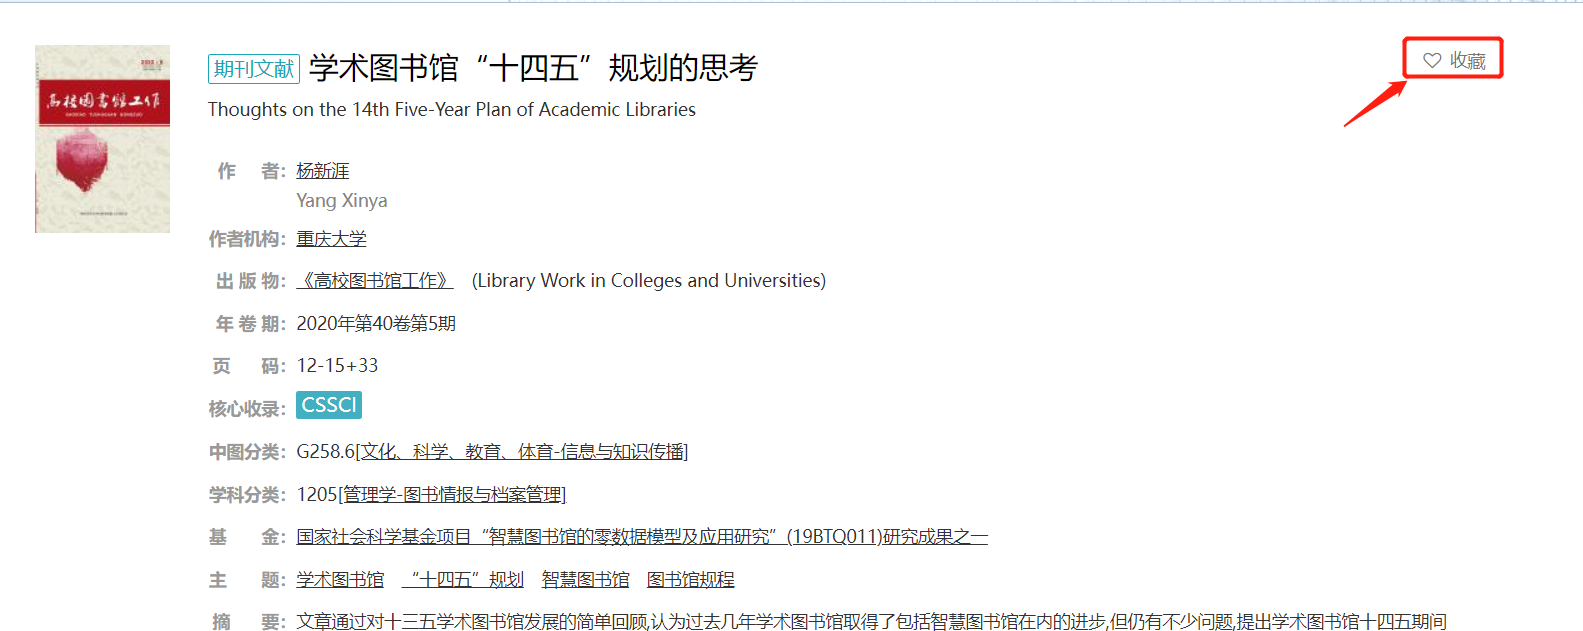Click the heart favorite icon
Image resolution: width=1583 pixels, height=631 pixels.
(x=1431, y=61)
